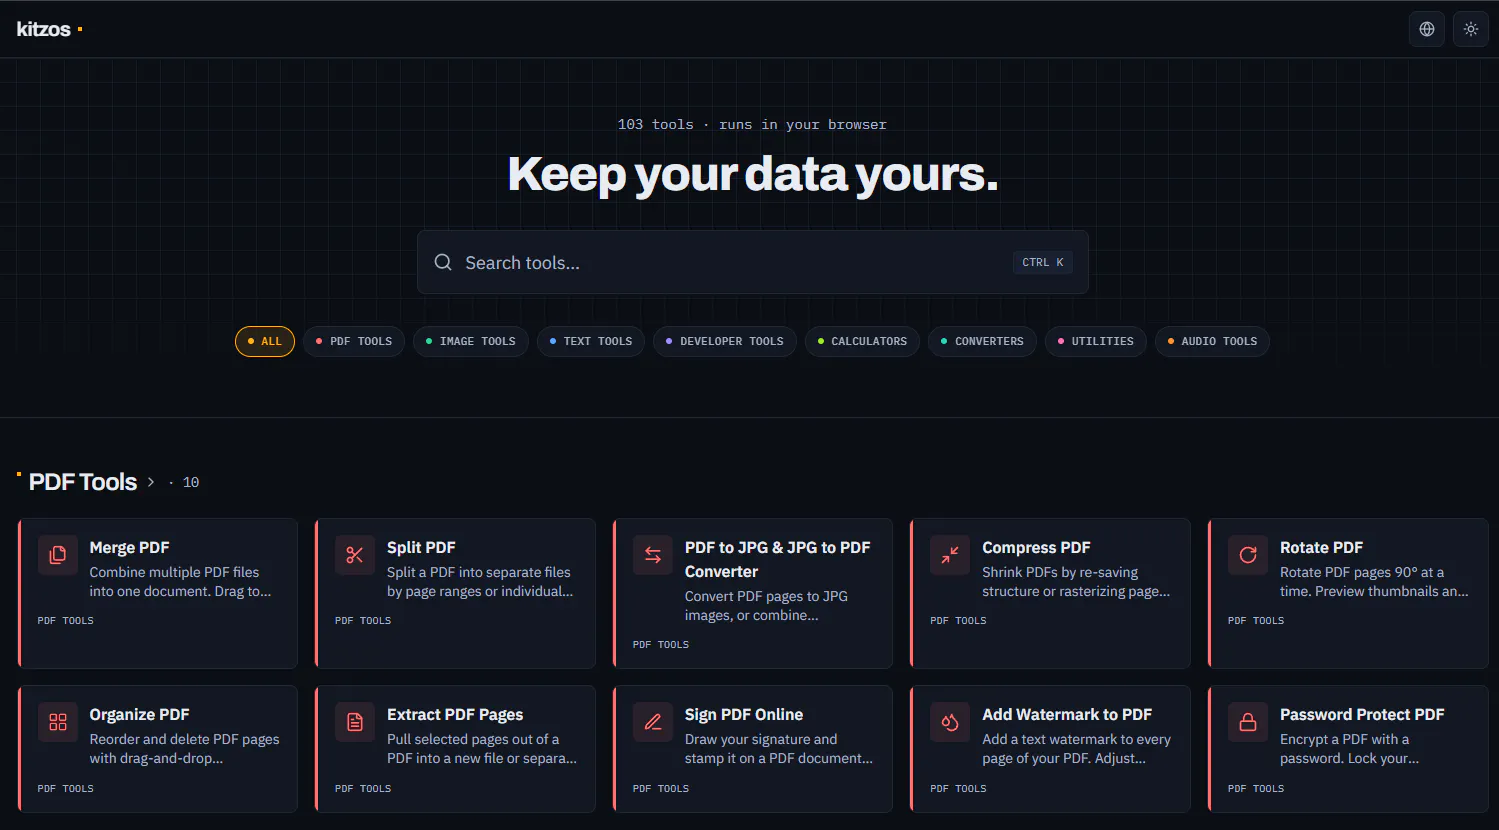Screen dimensions: 1499x830
Task: Click the Extract PDF Pages document icon
Action: click(x=355, y=722)
